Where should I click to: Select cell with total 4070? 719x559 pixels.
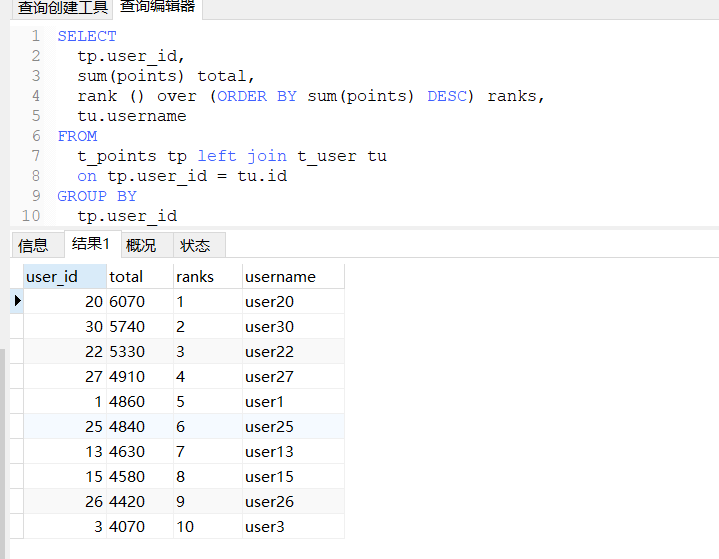(x=140, y=526)
